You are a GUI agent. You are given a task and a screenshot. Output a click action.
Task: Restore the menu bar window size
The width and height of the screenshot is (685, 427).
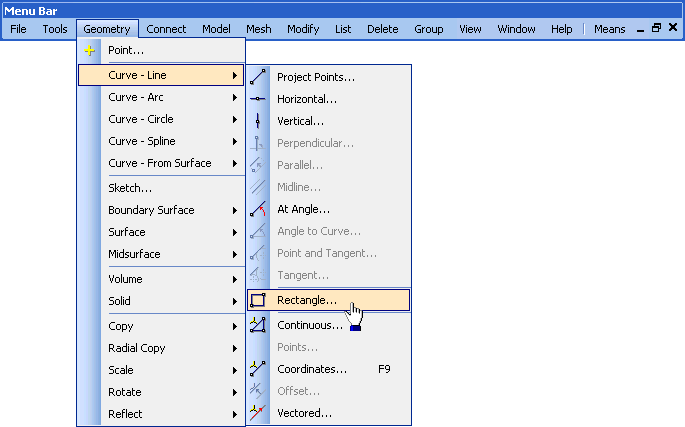[x=657, y=29]
